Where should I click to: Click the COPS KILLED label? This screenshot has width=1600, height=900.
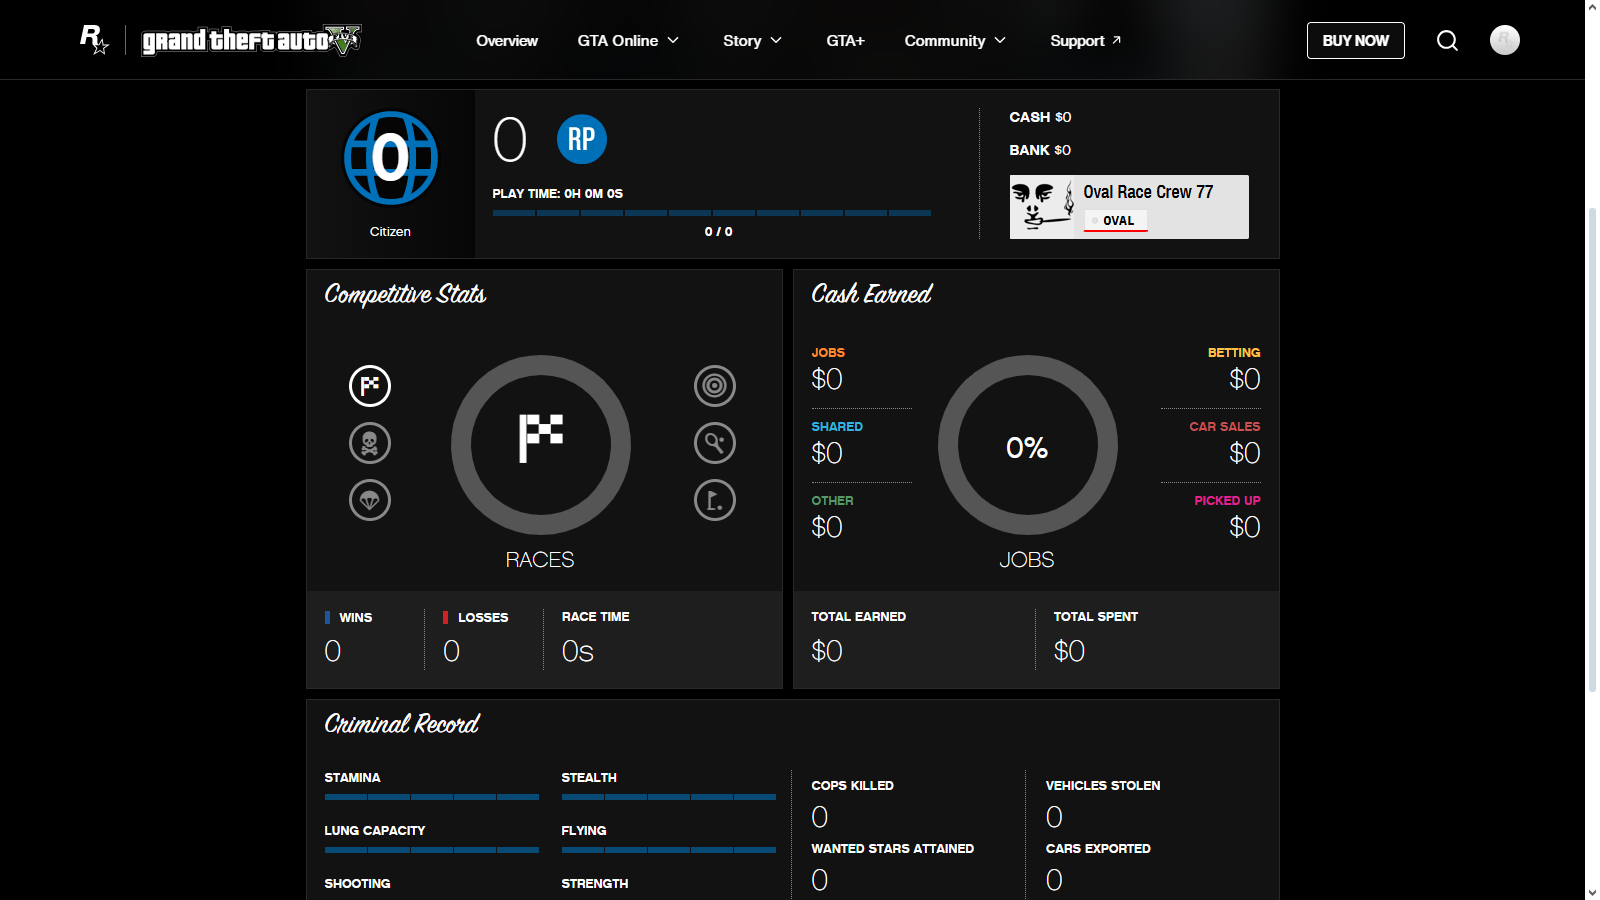[x=853, y=786]
